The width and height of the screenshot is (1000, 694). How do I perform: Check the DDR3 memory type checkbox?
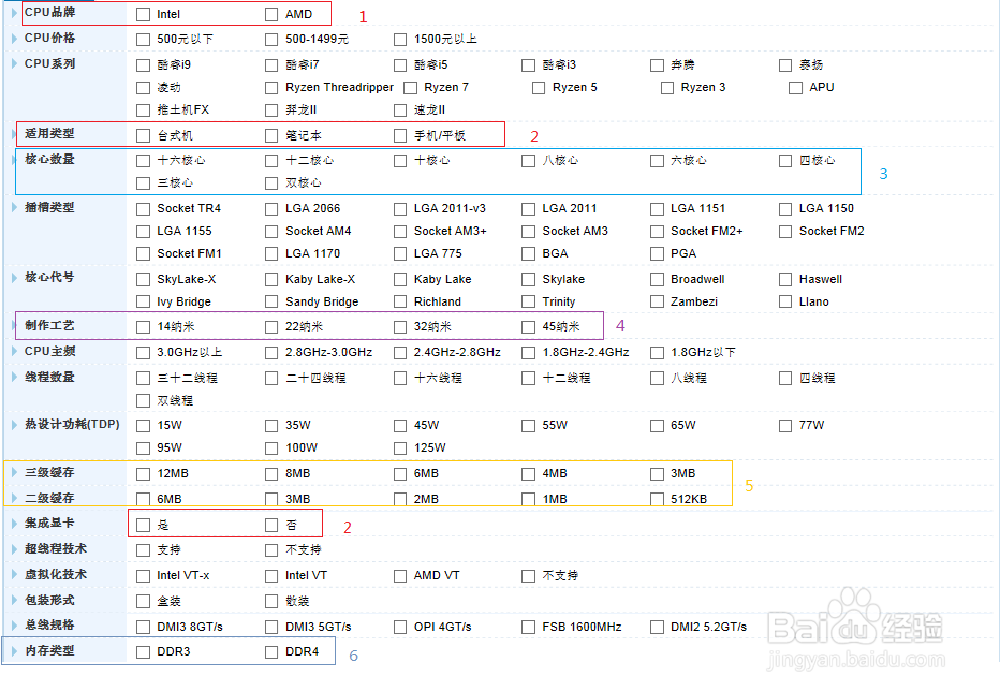point(143,652)
